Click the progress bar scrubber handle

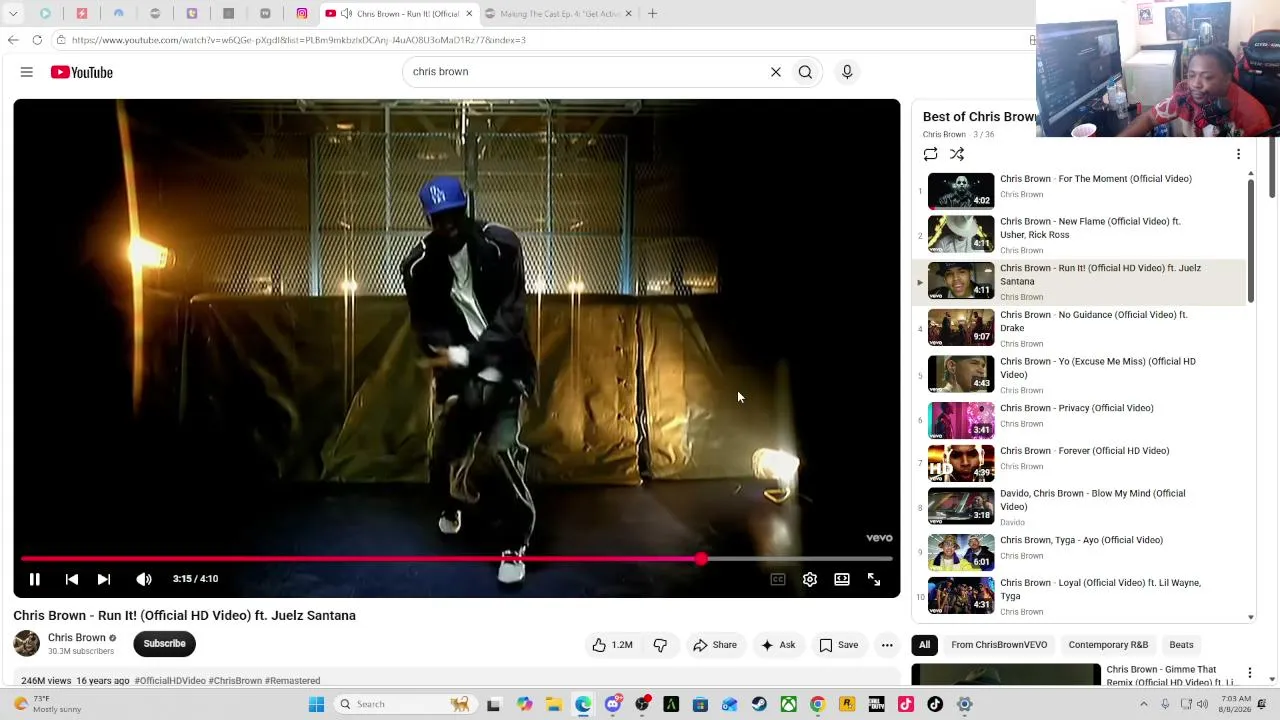tap(701, 559)
